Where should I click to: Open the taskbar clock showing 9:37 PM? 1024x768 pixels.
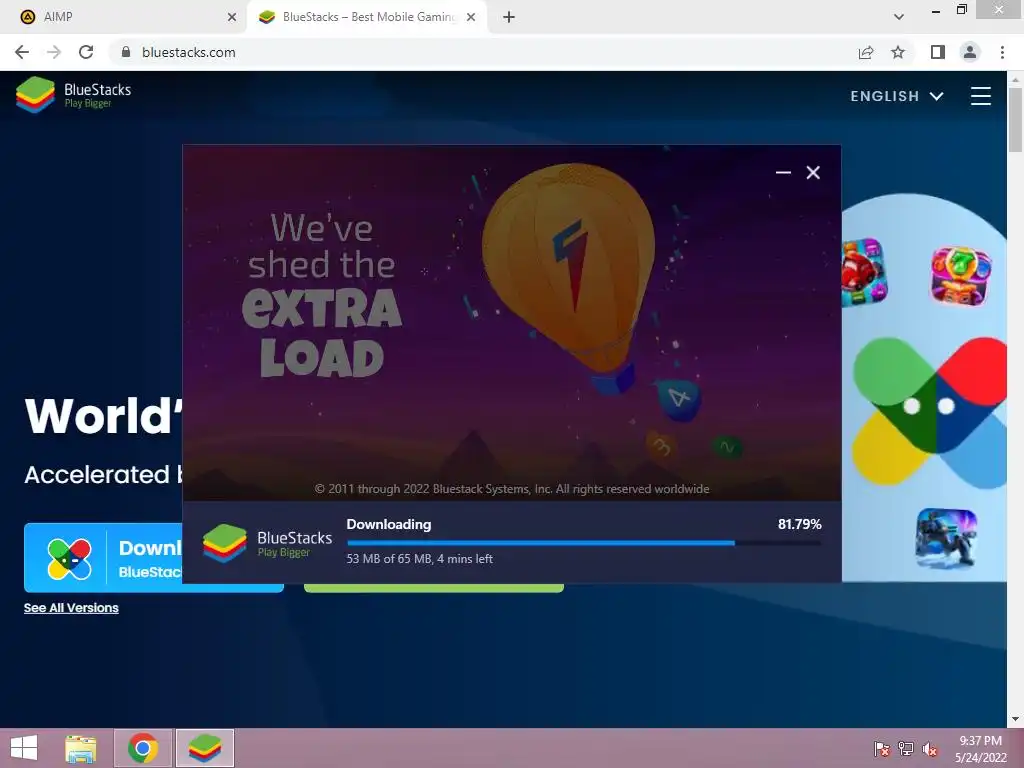[x=980, y=749]
